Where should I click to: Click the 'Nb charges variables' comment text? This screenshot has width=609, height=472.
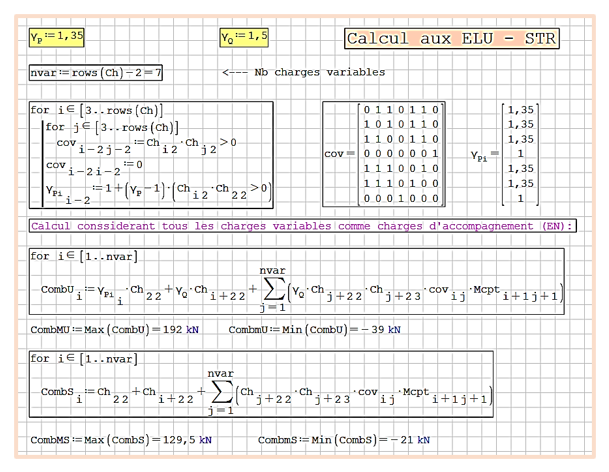pos(303,73)
